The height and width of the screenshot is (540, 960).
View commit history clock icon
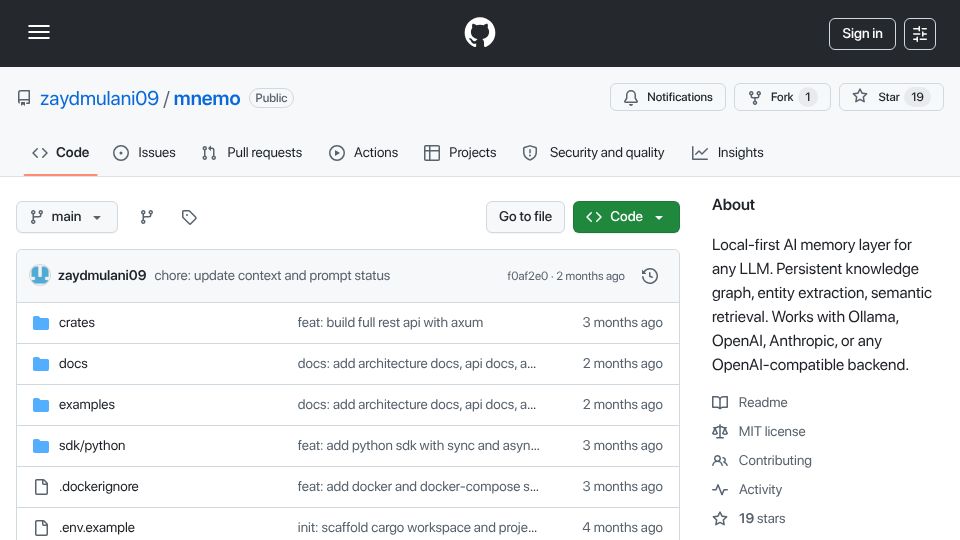coord(650,276)
